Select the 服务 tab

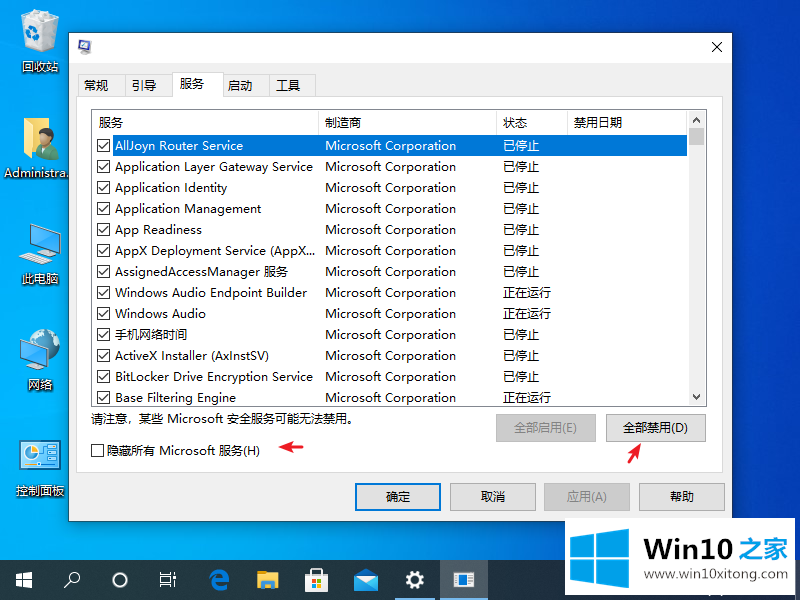click(x=197, y=84)
